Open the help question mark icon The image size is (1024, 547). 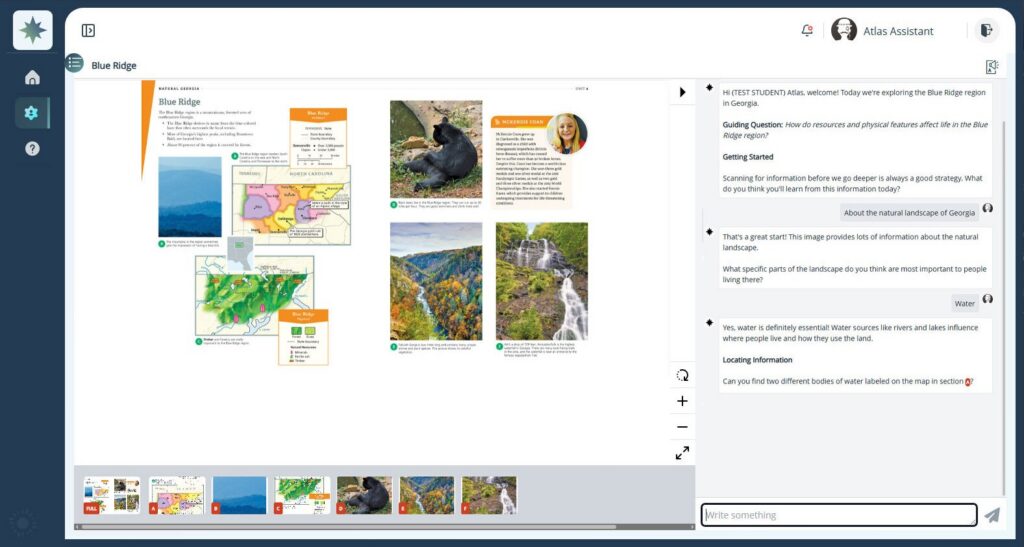(x=32, y=148)
